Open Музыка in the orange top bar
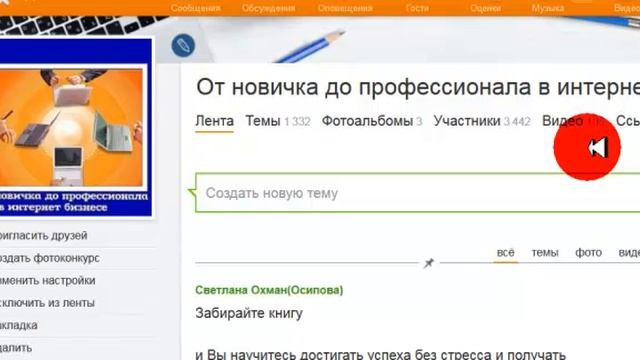This screenshot has height=360, width=640. coord(548,8)
